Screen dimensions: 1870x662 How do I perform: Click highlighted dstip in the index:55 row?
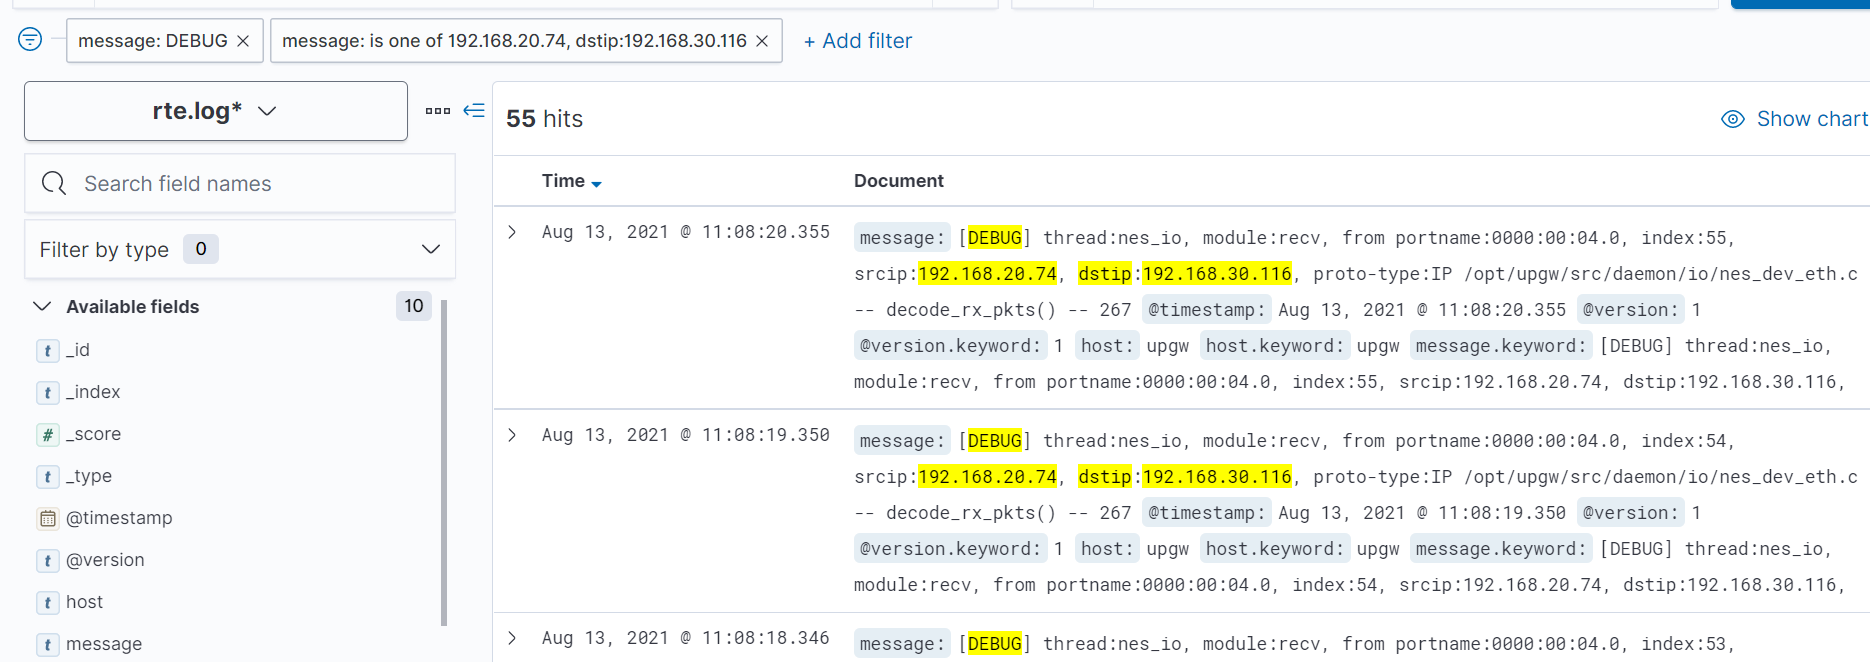[1105, 274]
